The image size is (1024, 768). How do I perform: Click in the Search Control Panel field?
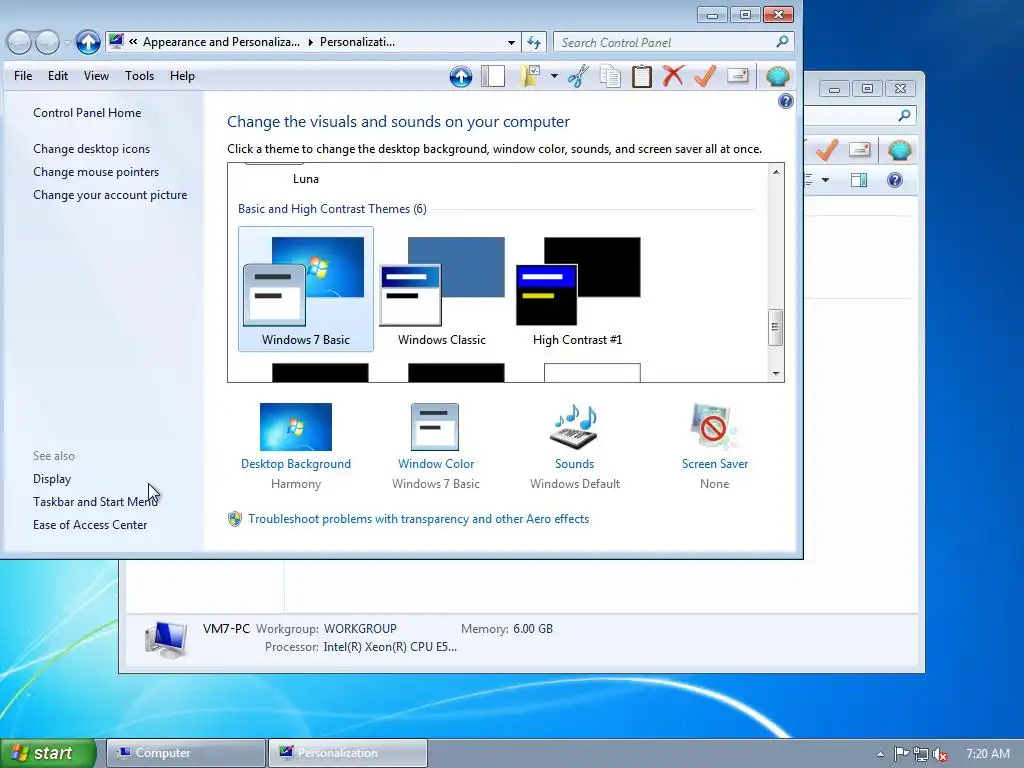[x=673, y=42]
